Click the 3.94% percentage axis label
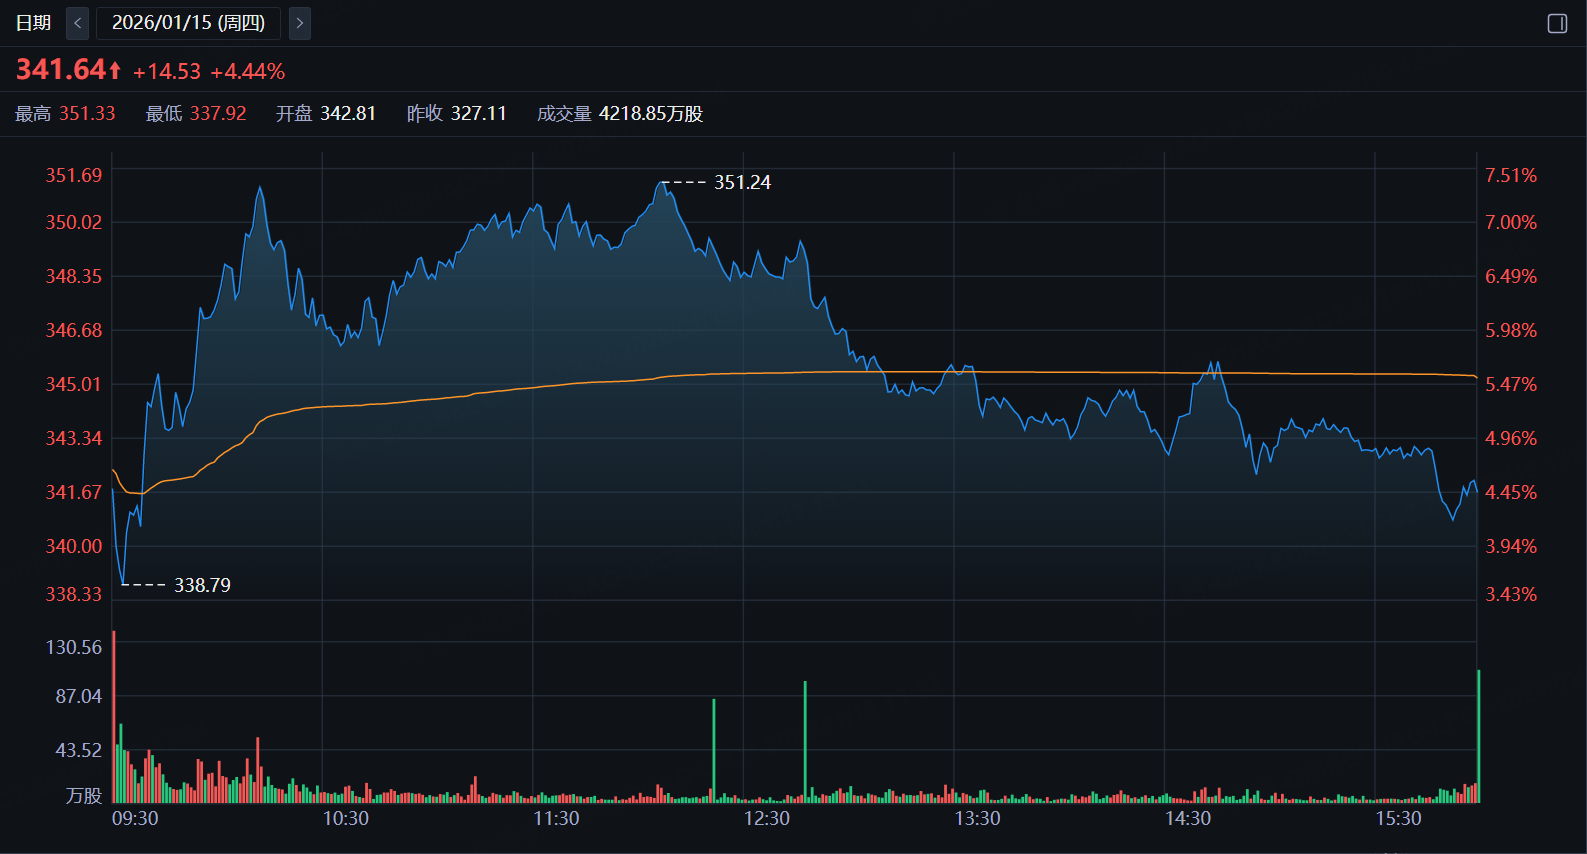 coord(1511,546)
